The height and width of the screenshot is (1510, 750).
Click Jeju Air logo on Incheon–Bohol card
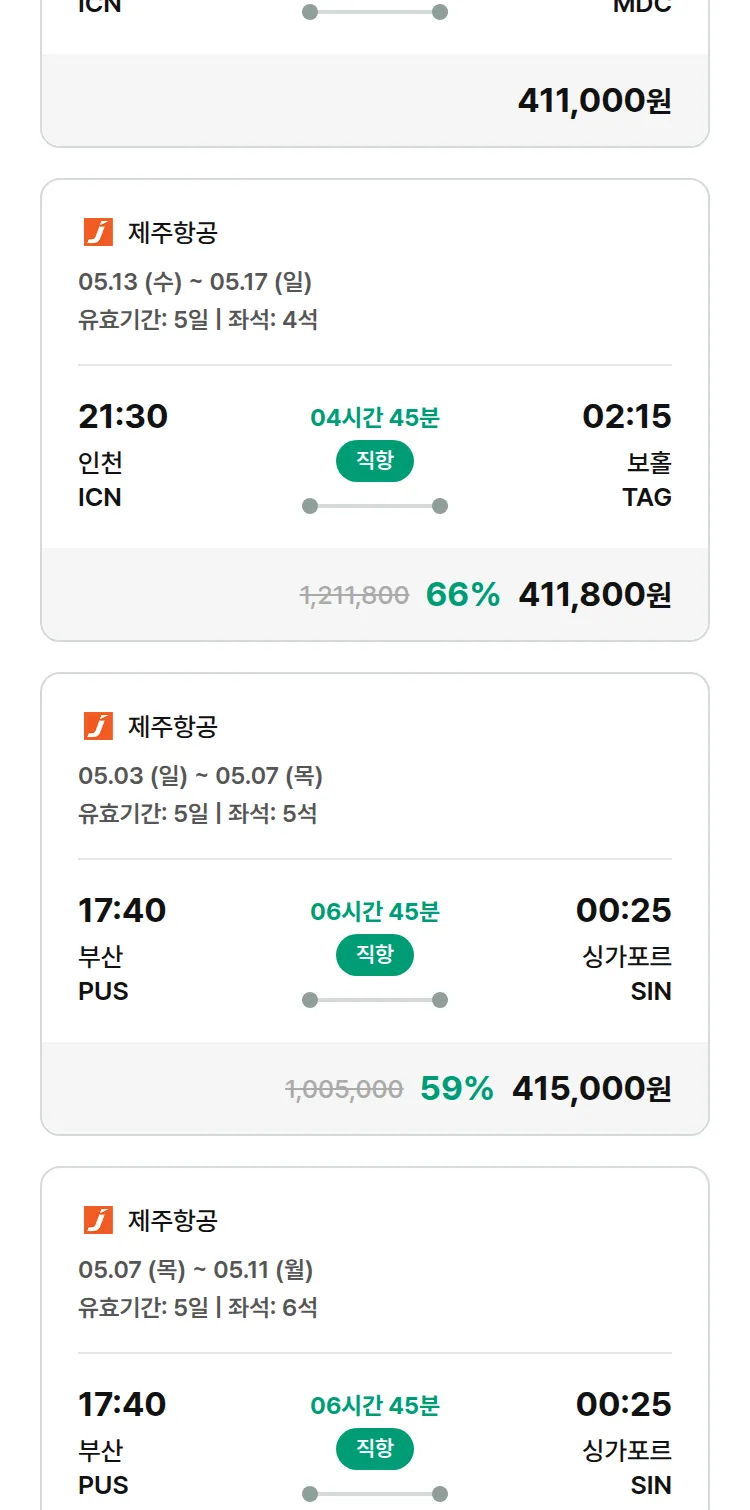click(x=98, y=233)
